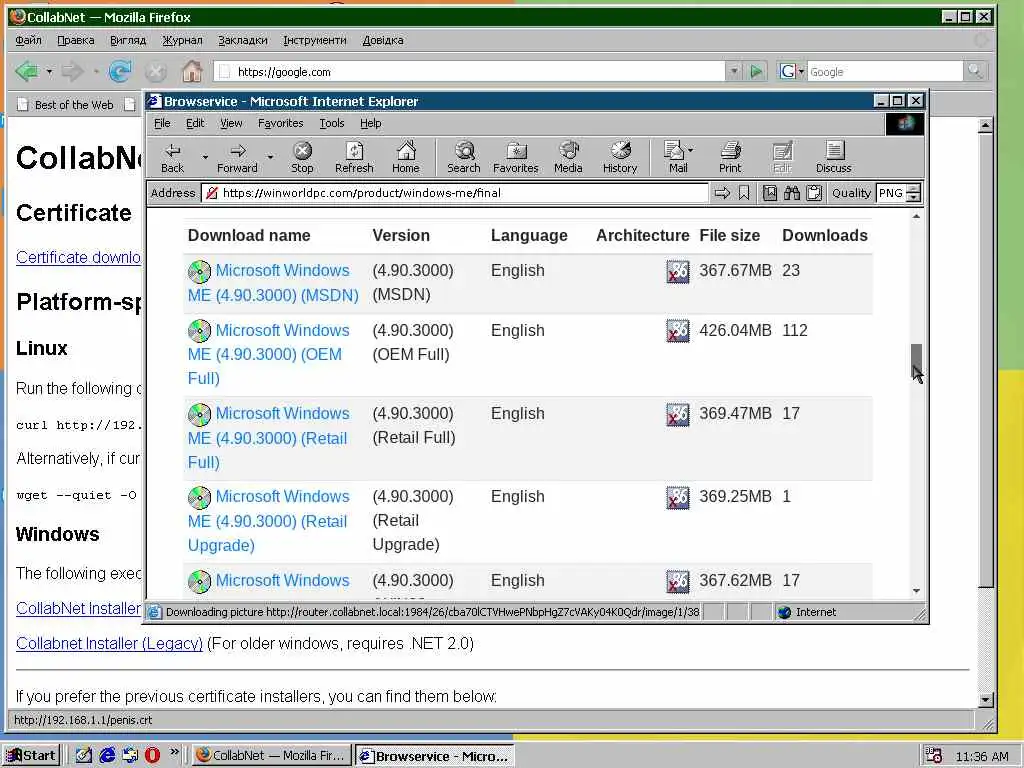Image resolution: width=1024 pixels, height=768 pixels.
Task: Click the clipboard icon before Quality
Action: point(814,193)
